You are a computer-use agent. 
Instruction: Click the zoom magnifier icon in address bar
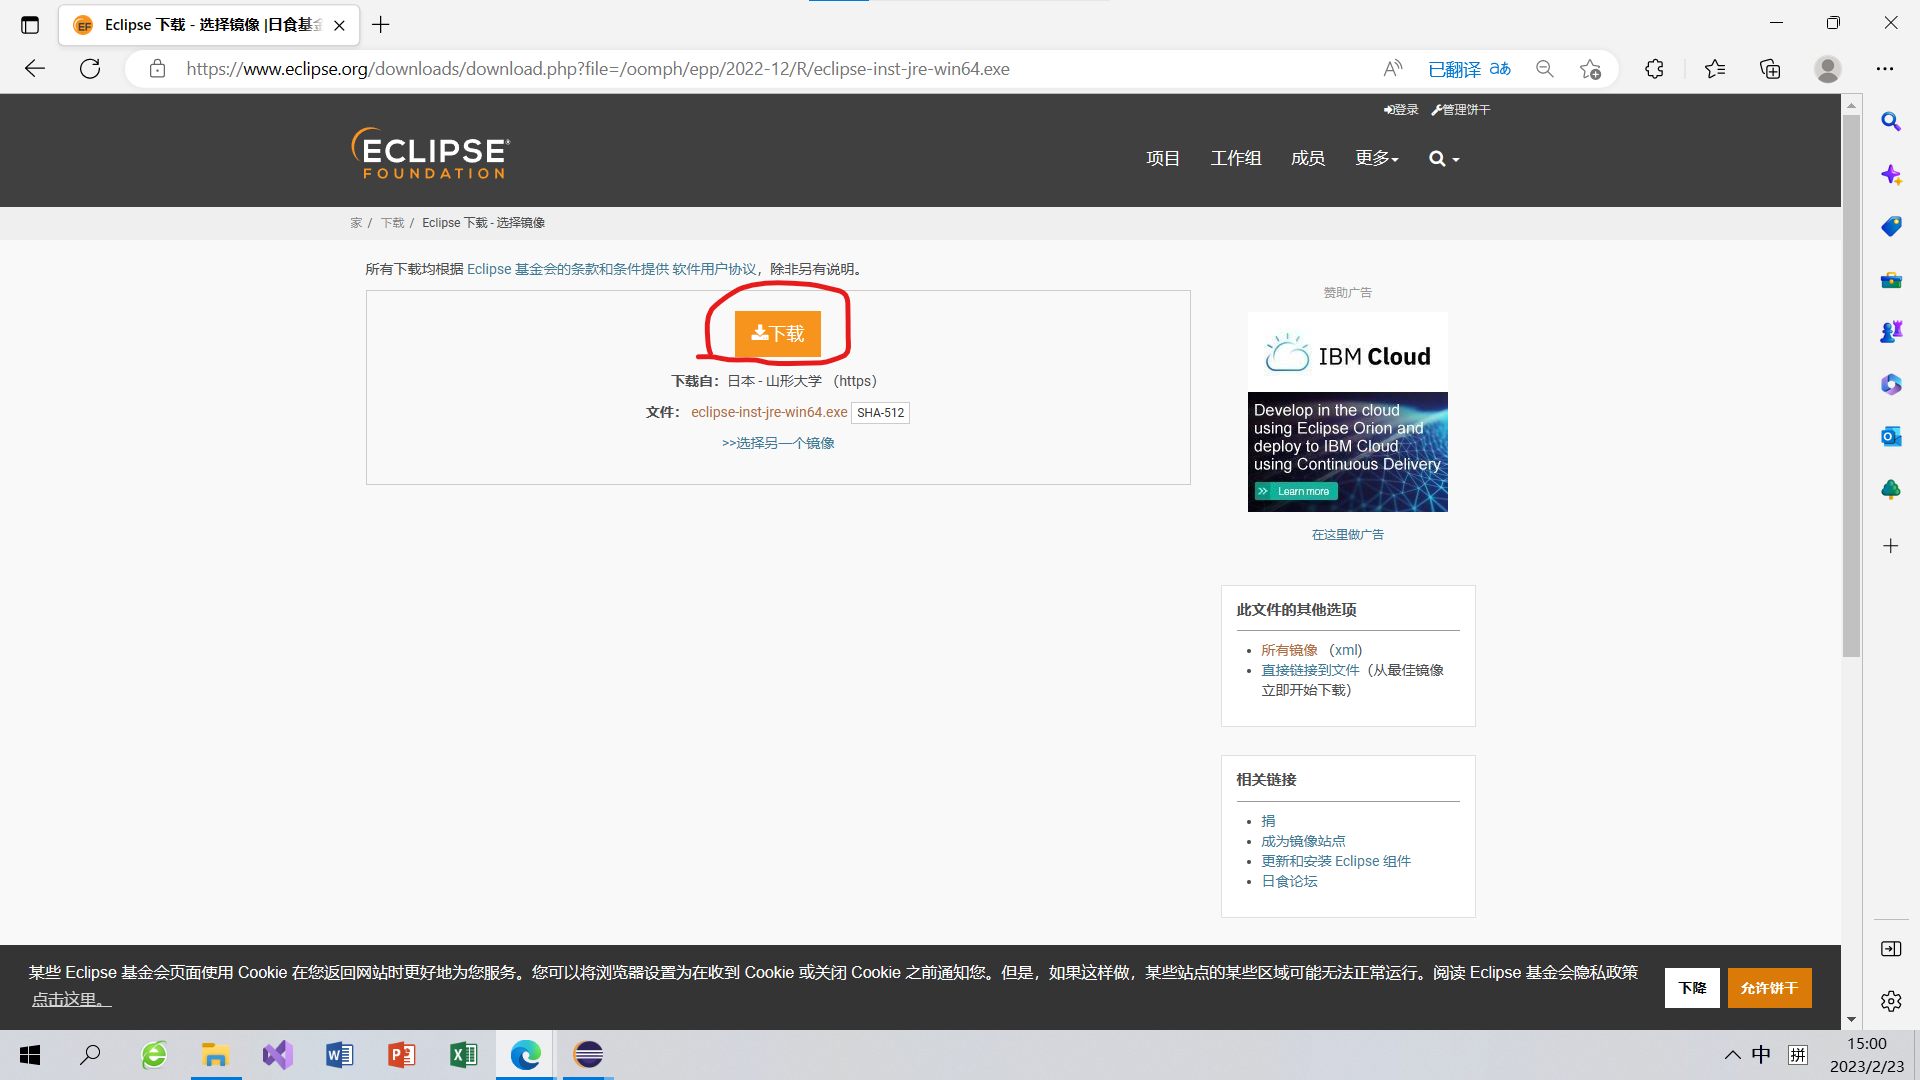[x=1545, y=69]
